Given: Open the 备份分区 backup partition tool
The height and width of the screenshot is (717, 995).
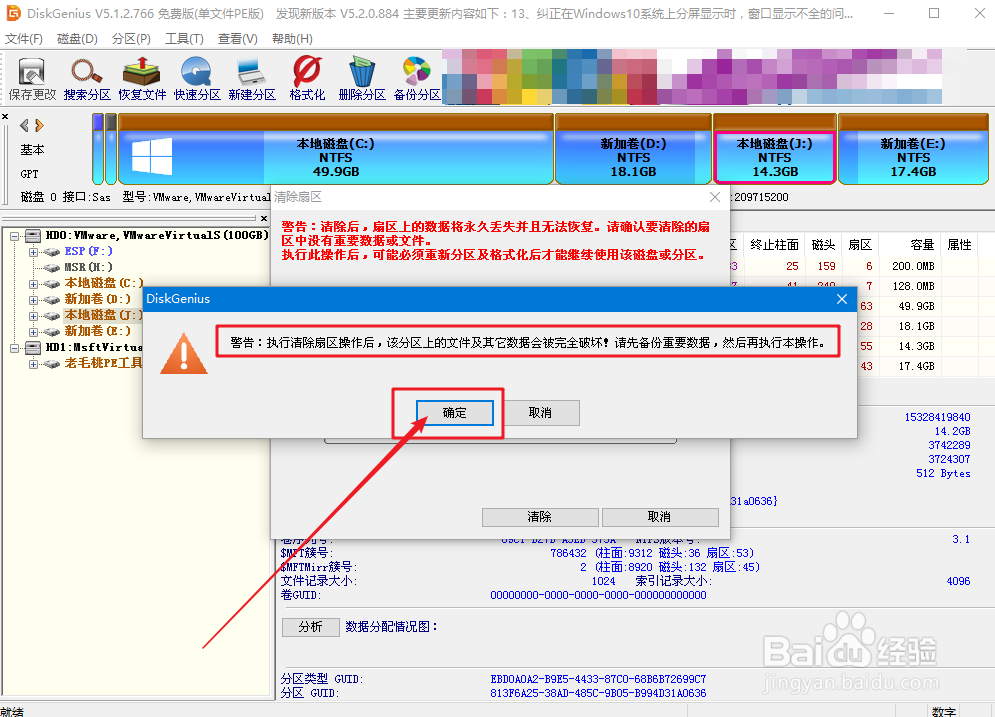Looking at the screenshot, I should pyautogui.click(x=416, y=78).
